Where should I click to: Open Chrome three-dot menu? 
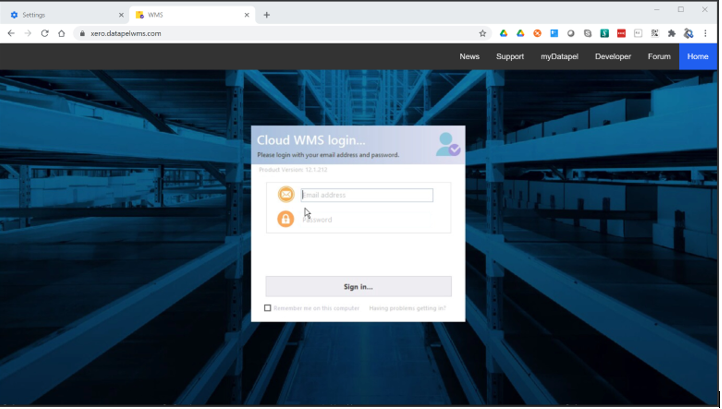[705, 33]
